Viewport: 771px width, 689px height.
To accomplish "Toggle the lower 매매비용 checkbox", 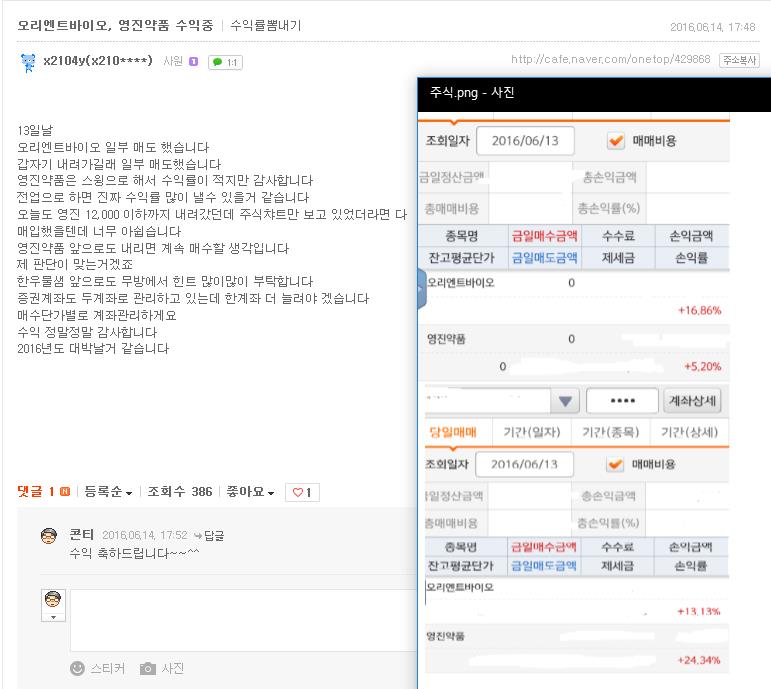I will coord(615,464).
